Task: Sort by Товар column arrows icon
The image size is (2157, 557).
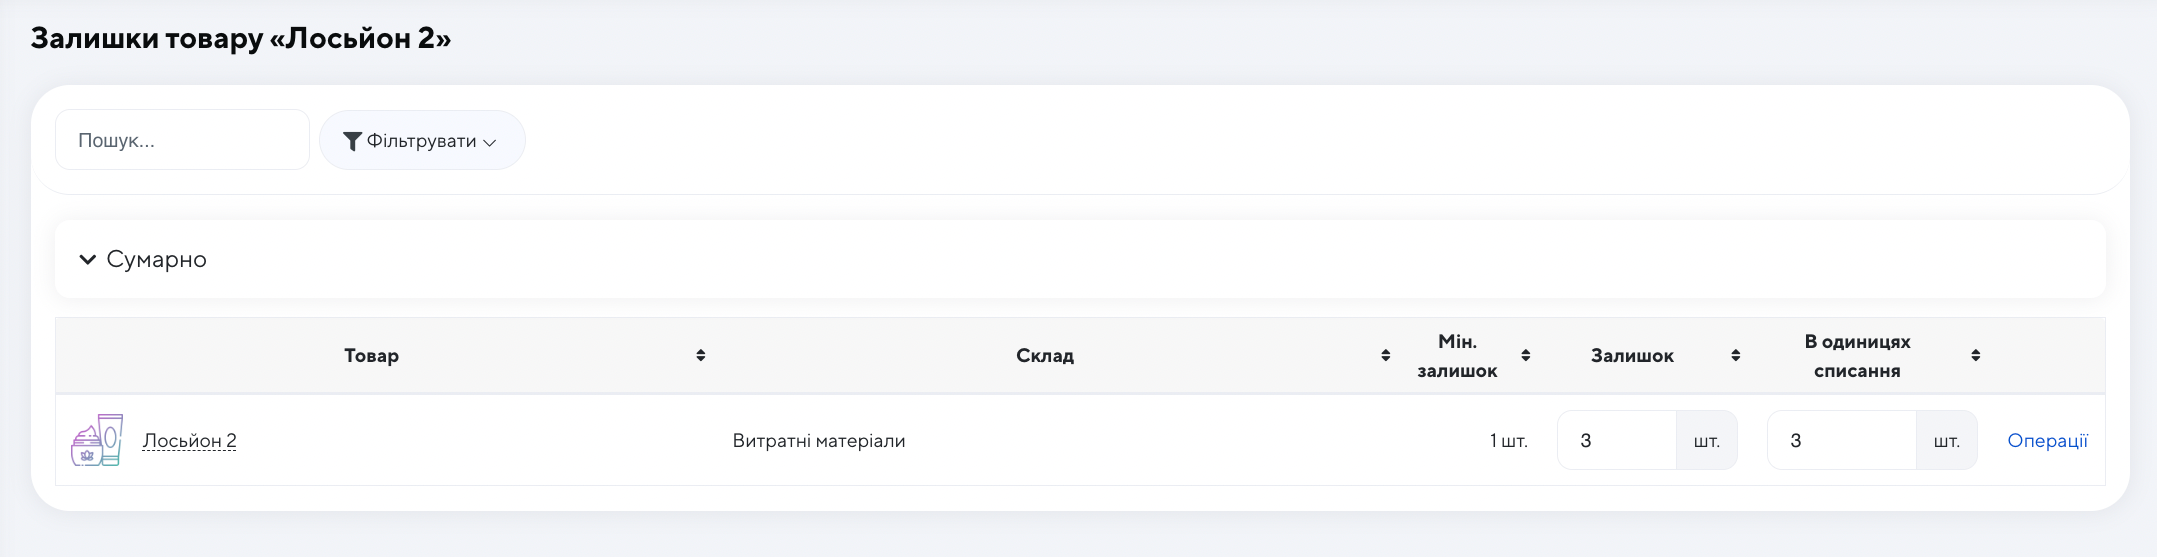Action: click(701, 355)
